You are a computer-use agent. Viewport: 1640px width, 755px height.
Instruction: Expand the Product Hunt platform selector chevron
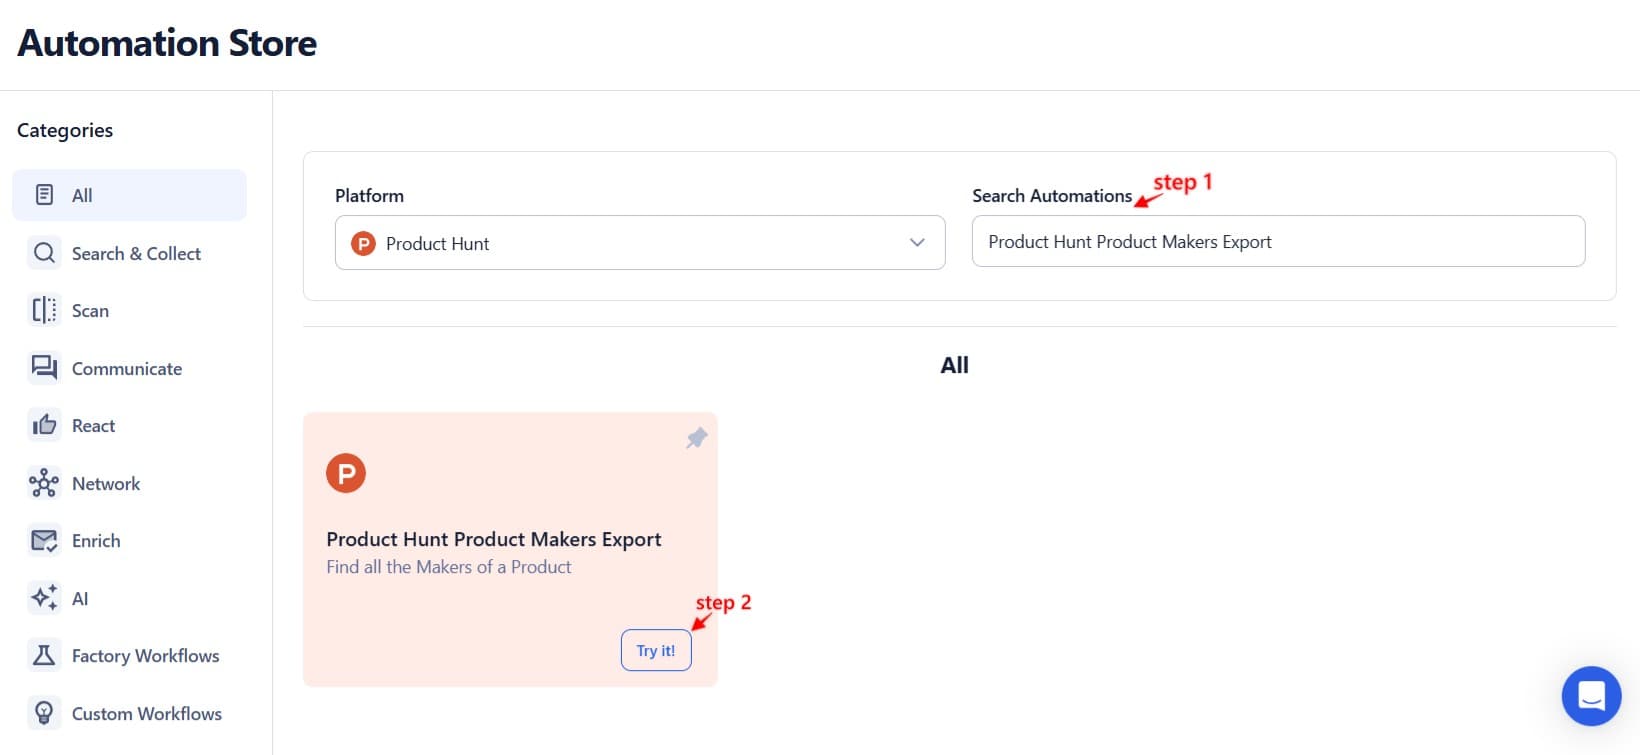point(916,243)
